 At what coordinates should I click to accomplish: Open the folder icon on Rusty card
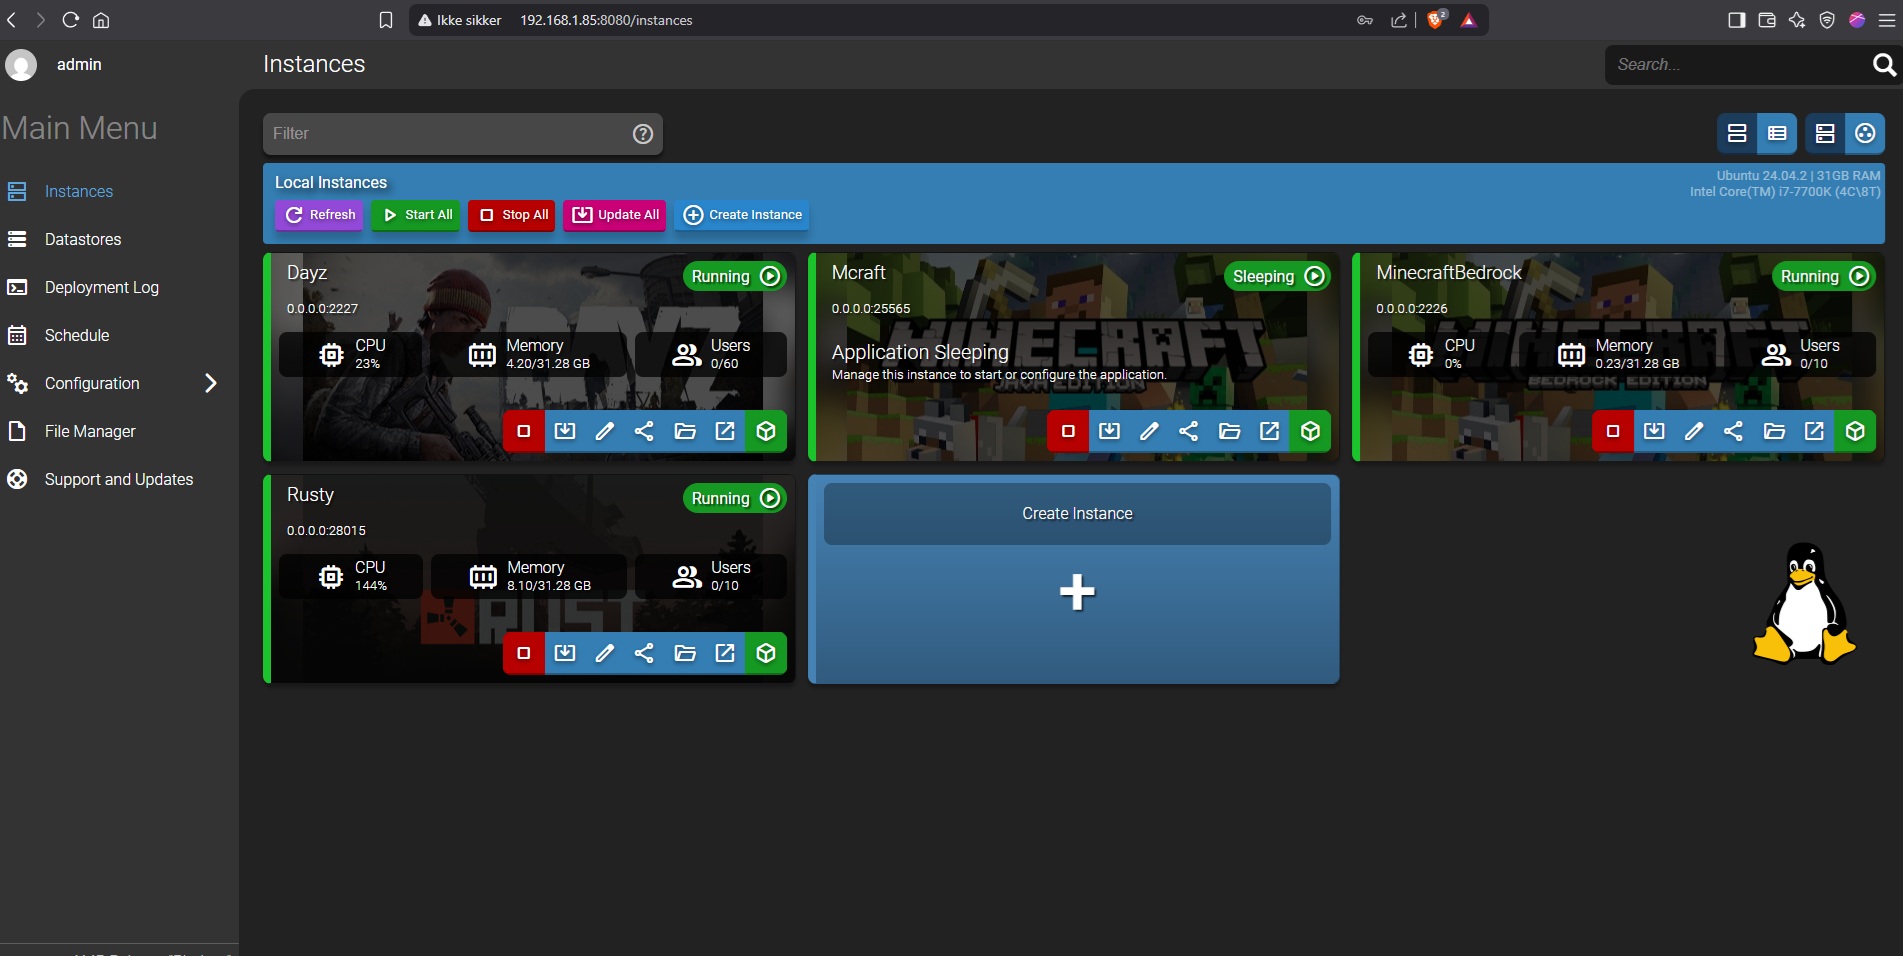click(x=685, y=653)
